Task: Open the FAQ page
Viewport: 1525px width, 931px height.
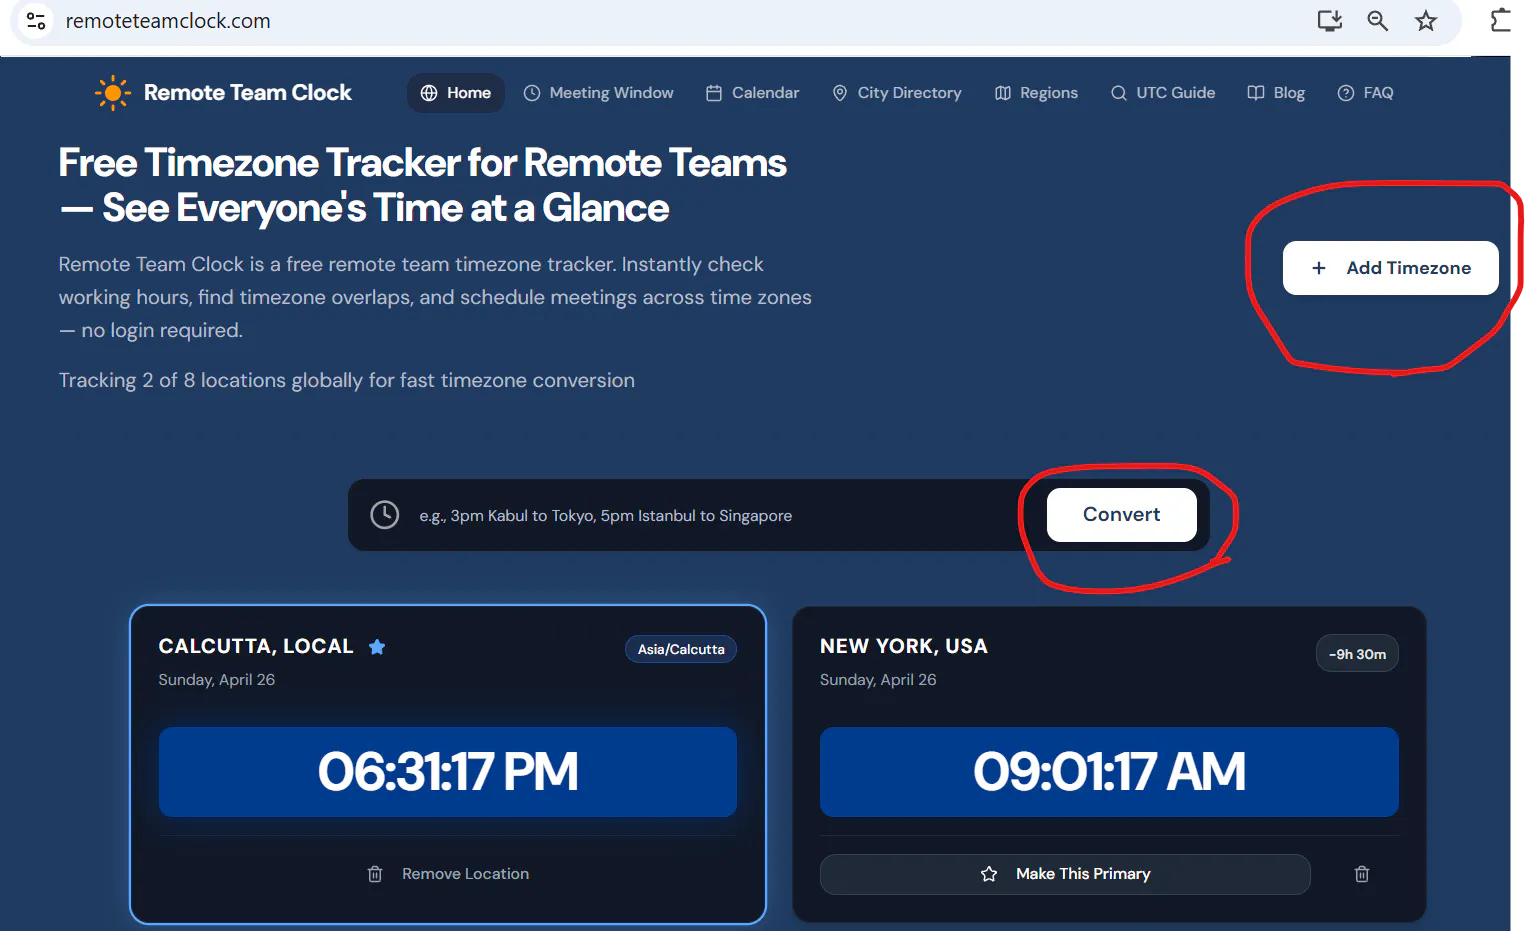Action: point(1365,93)
